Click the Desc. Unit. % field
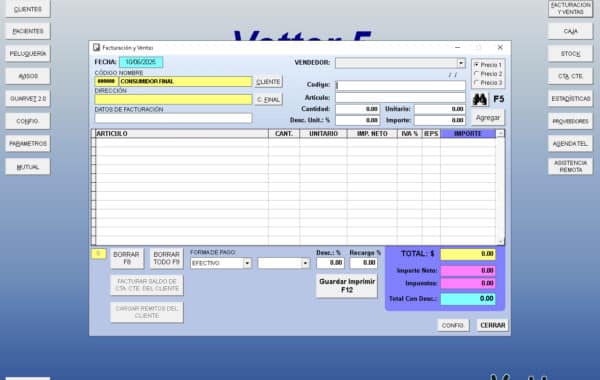 coord(357,120)
